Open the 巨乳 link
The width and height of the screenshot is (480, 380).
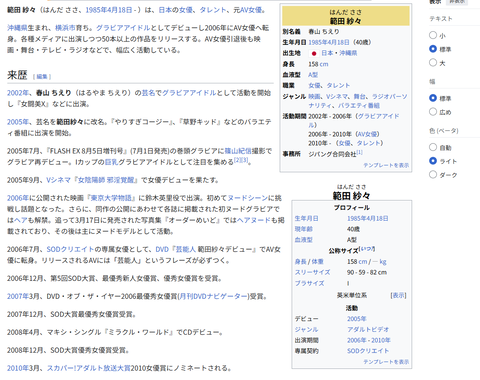111,162
